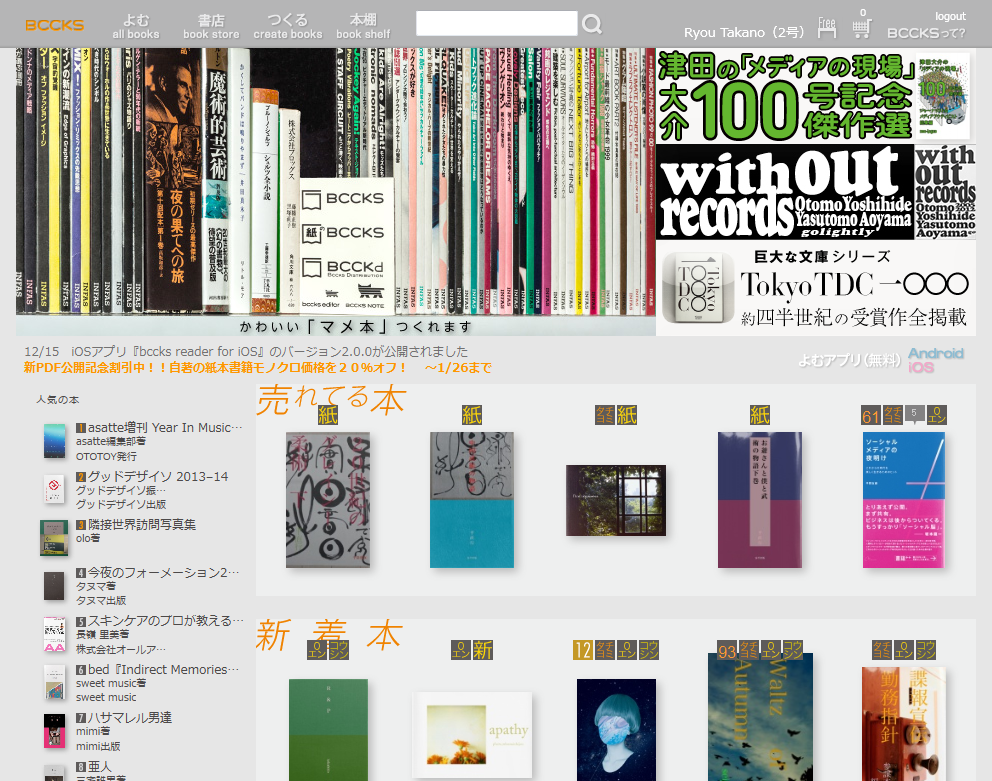This screenshot has height=781, width=992.
Task: Open first calligraphy-cover book in 売れてる本
Action: 328,500
